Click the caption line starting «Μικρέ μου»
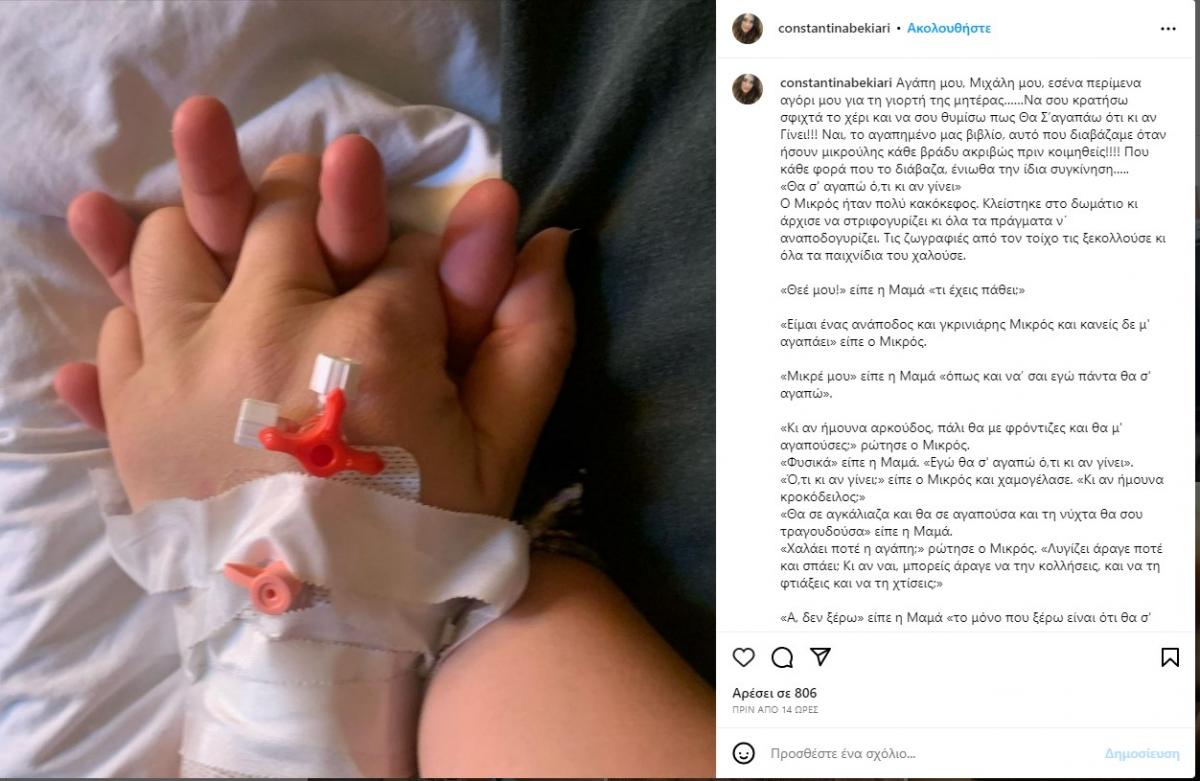 (x=959, y=385)
